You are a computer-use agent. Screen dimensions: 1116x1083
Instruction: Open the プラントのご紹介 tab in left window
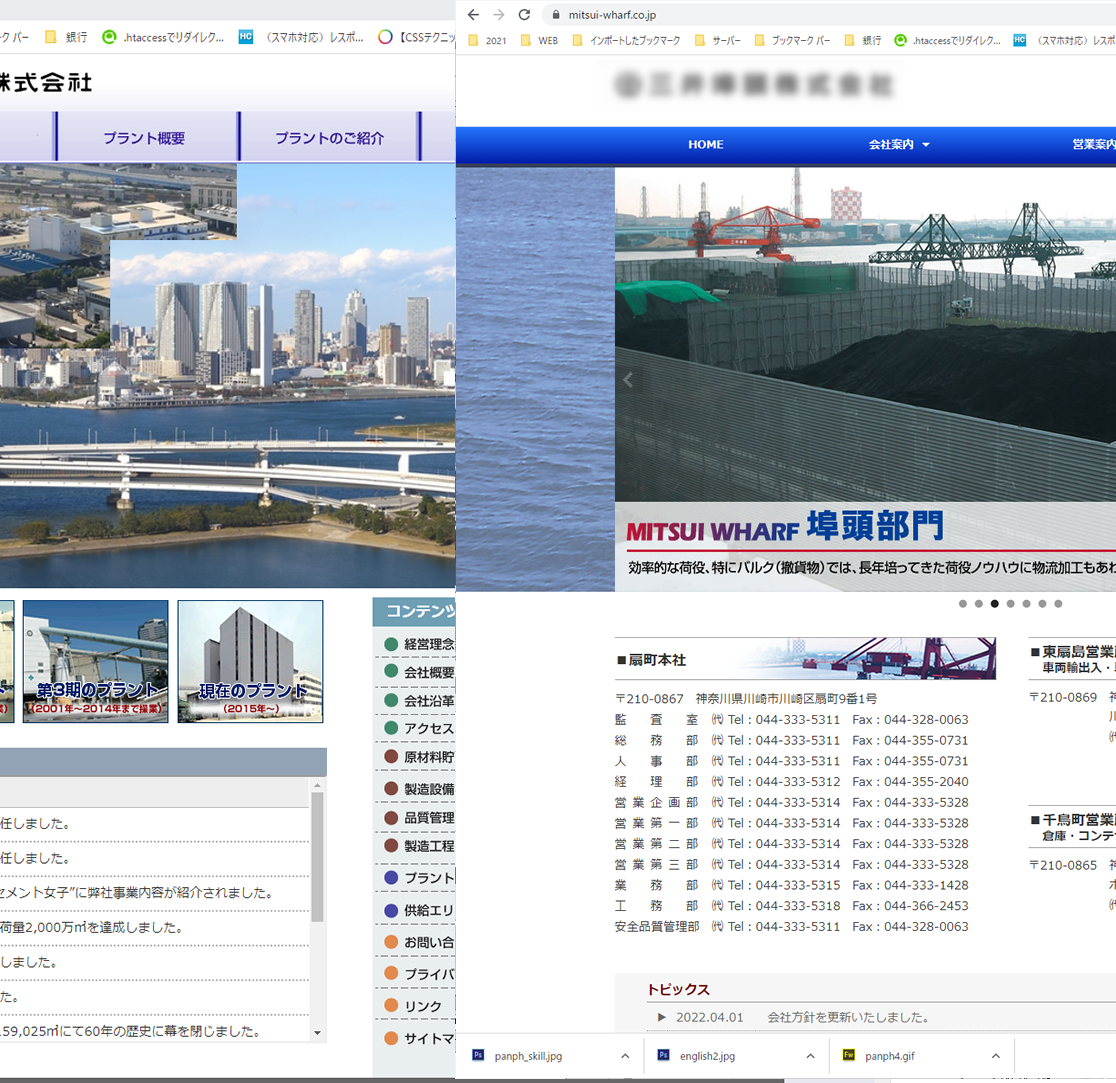330,137
